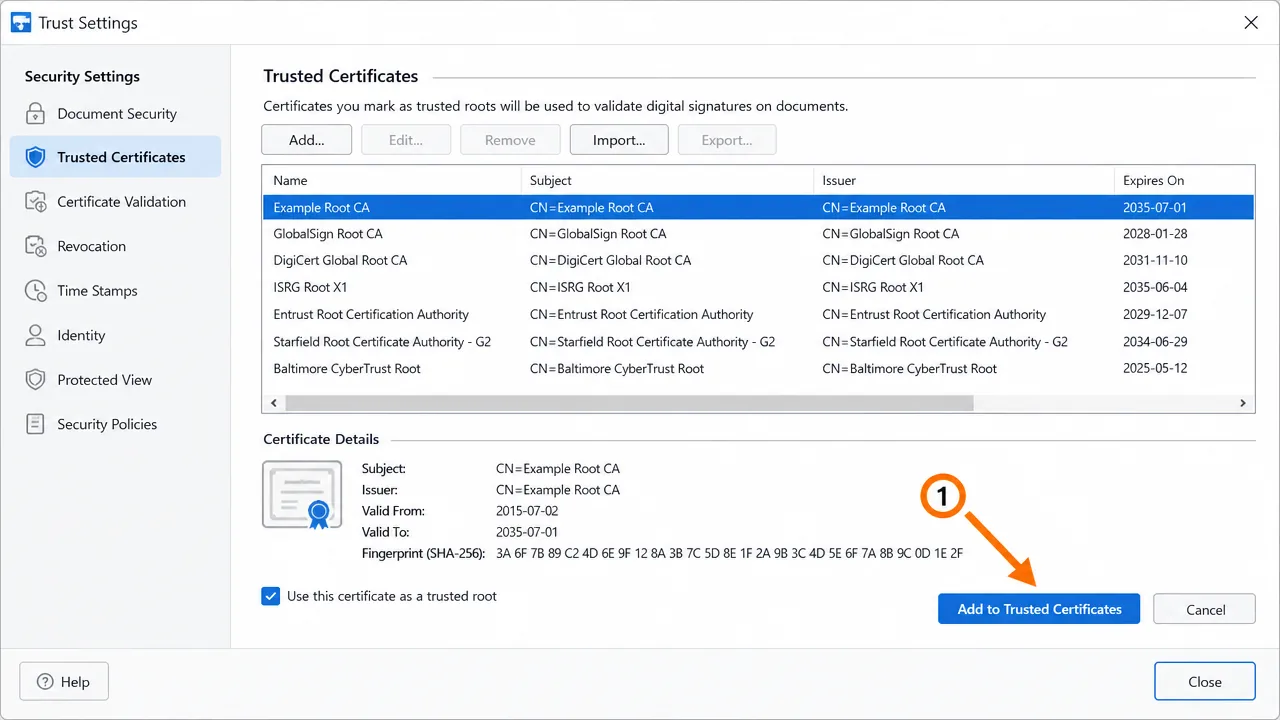Image resolution: width=1280 pixels, height=720 pixels.
Task: Click the Trust Settings app icon in title bar
Action: click(x=20, y=22)
